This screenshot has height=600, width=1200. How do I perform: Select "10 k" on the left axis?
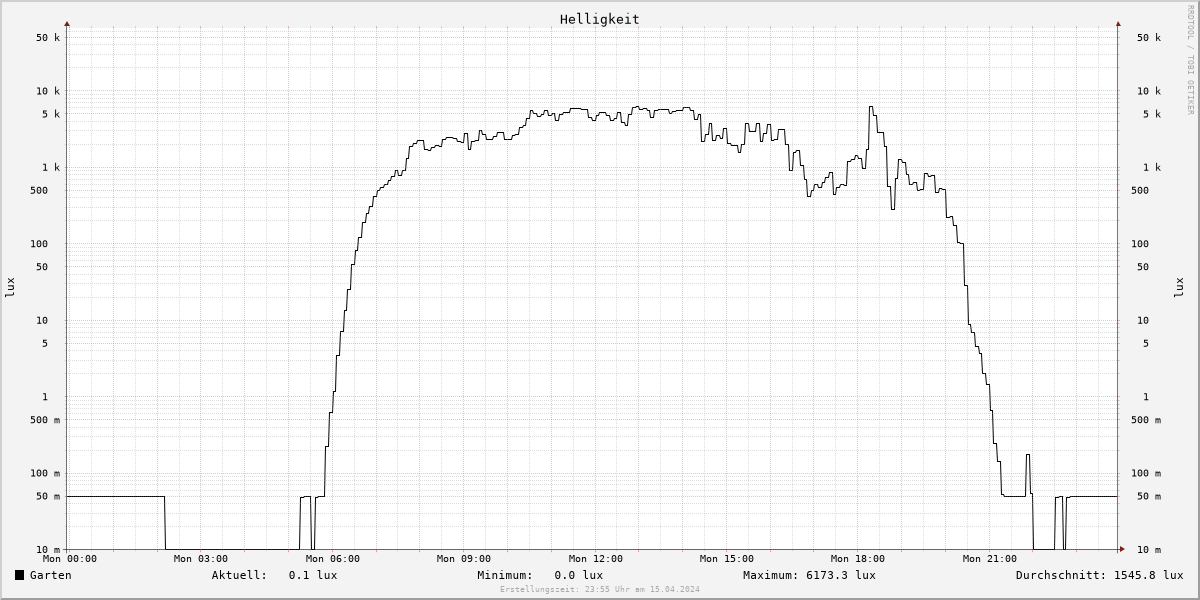[x=49, y=91]
